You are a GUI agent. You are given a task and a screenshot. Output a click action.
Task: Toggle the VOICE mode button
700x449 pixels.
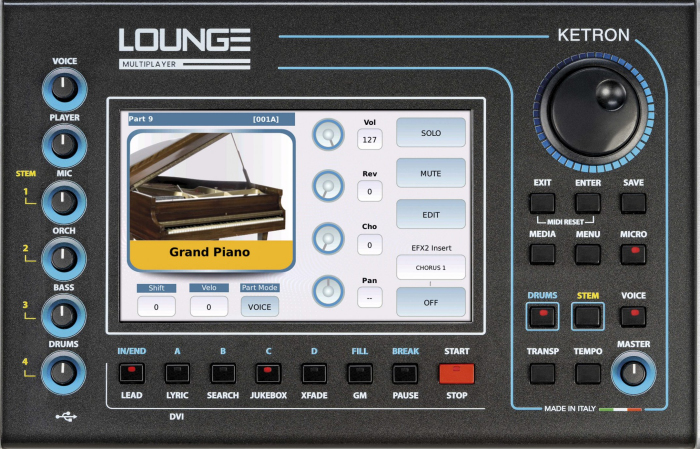point(633,316)
